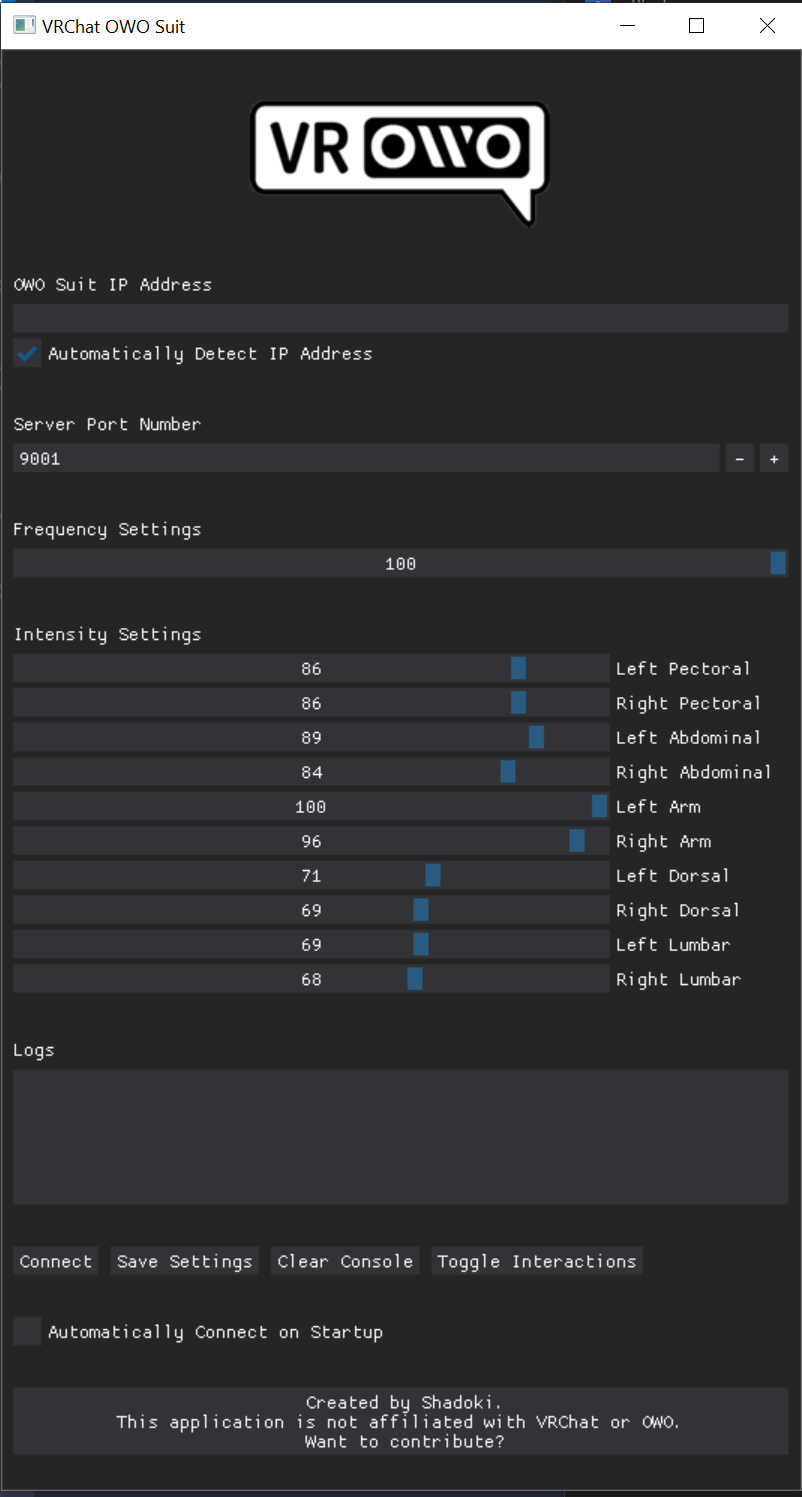Screen dimensions: 802x1497
Task: Click inside the Logs console area
Action: click(401, 1137)
